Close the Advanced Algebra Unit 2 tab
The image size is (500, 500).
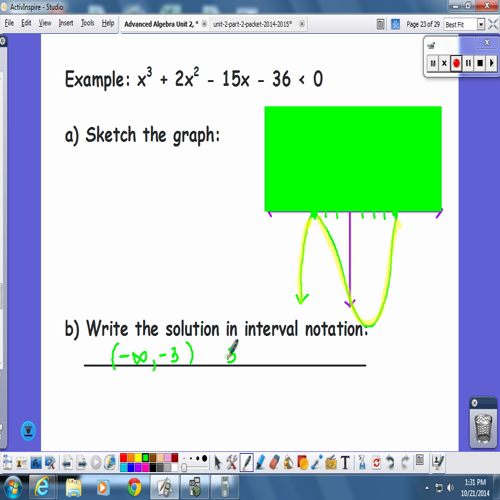204,24
